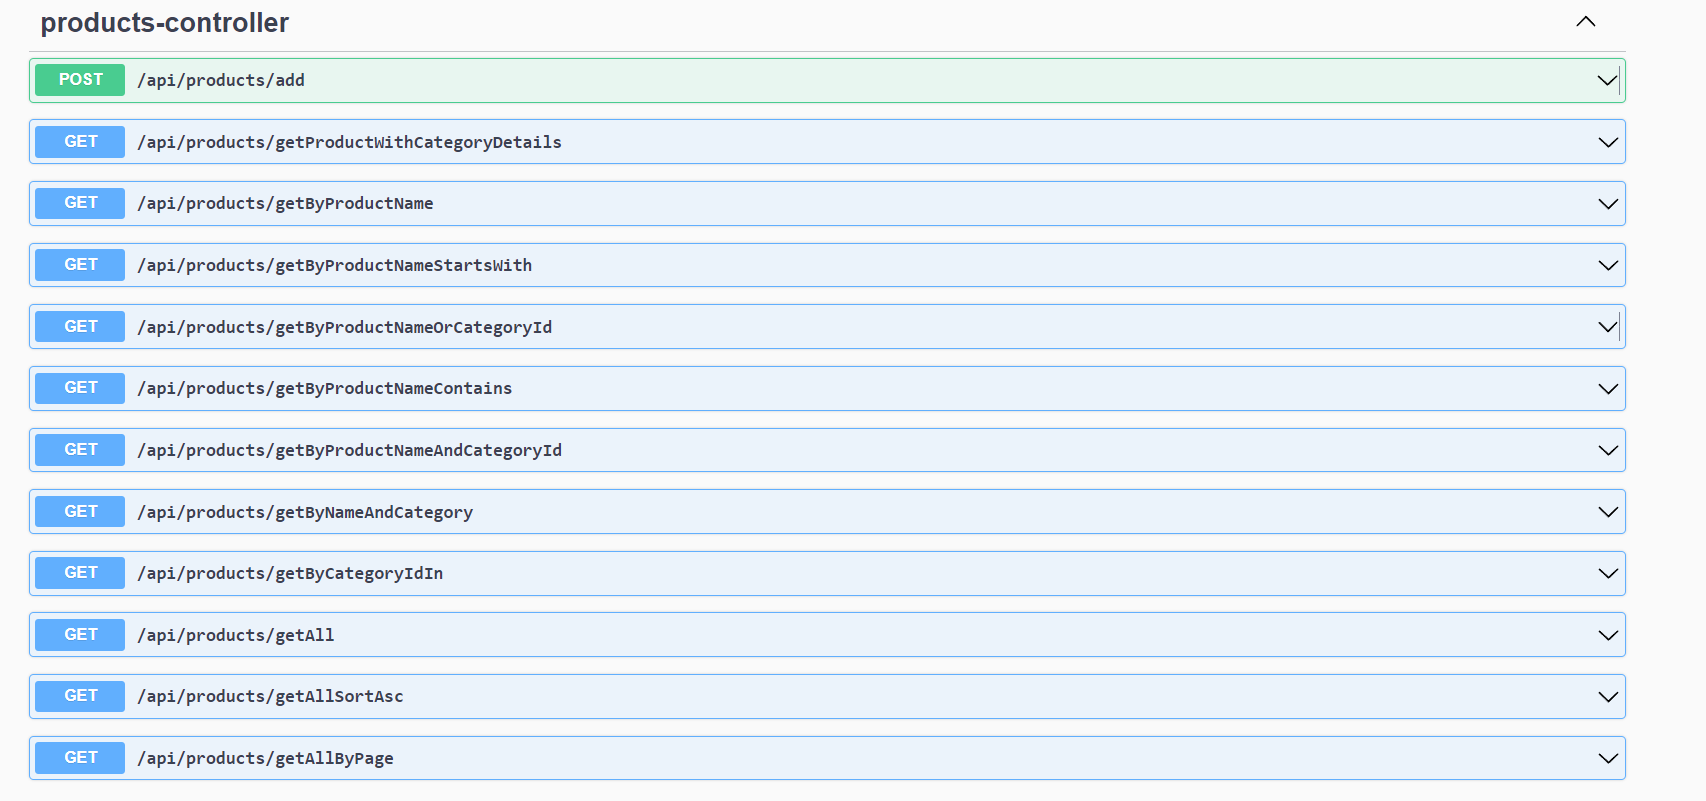Open /api/products/getByProductNameContains path
1706x801 pixels.
pyautogui.click(x=324, y=388)
